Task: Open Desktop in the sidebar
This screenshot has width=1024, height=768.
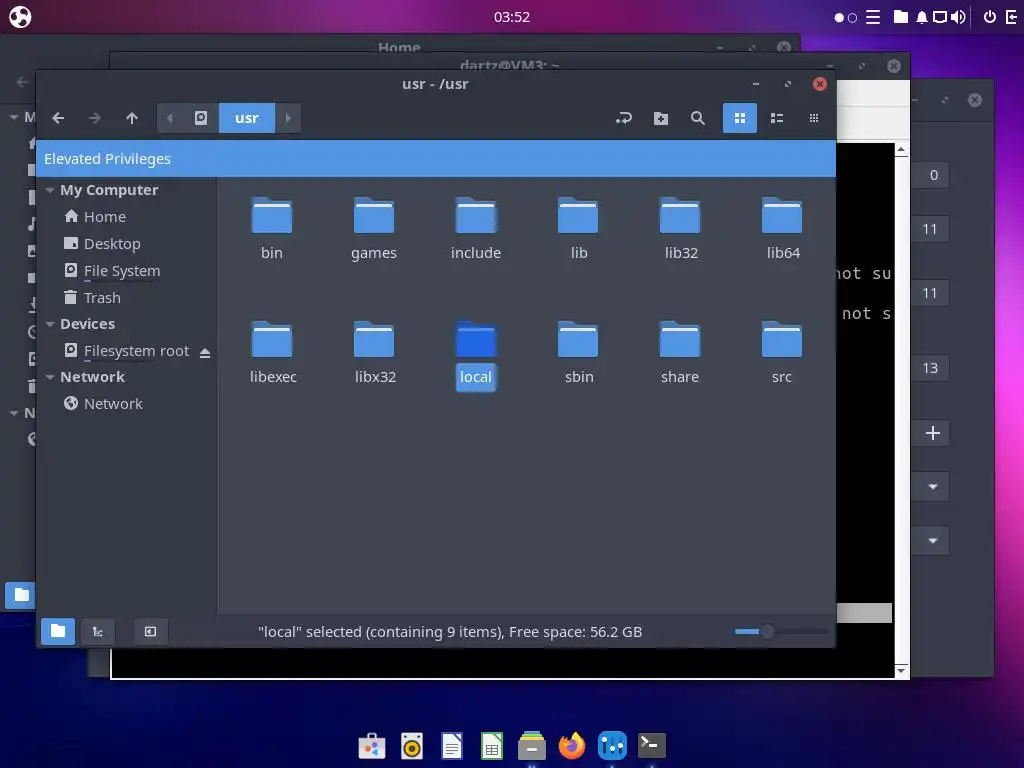Action: [112, 244]
